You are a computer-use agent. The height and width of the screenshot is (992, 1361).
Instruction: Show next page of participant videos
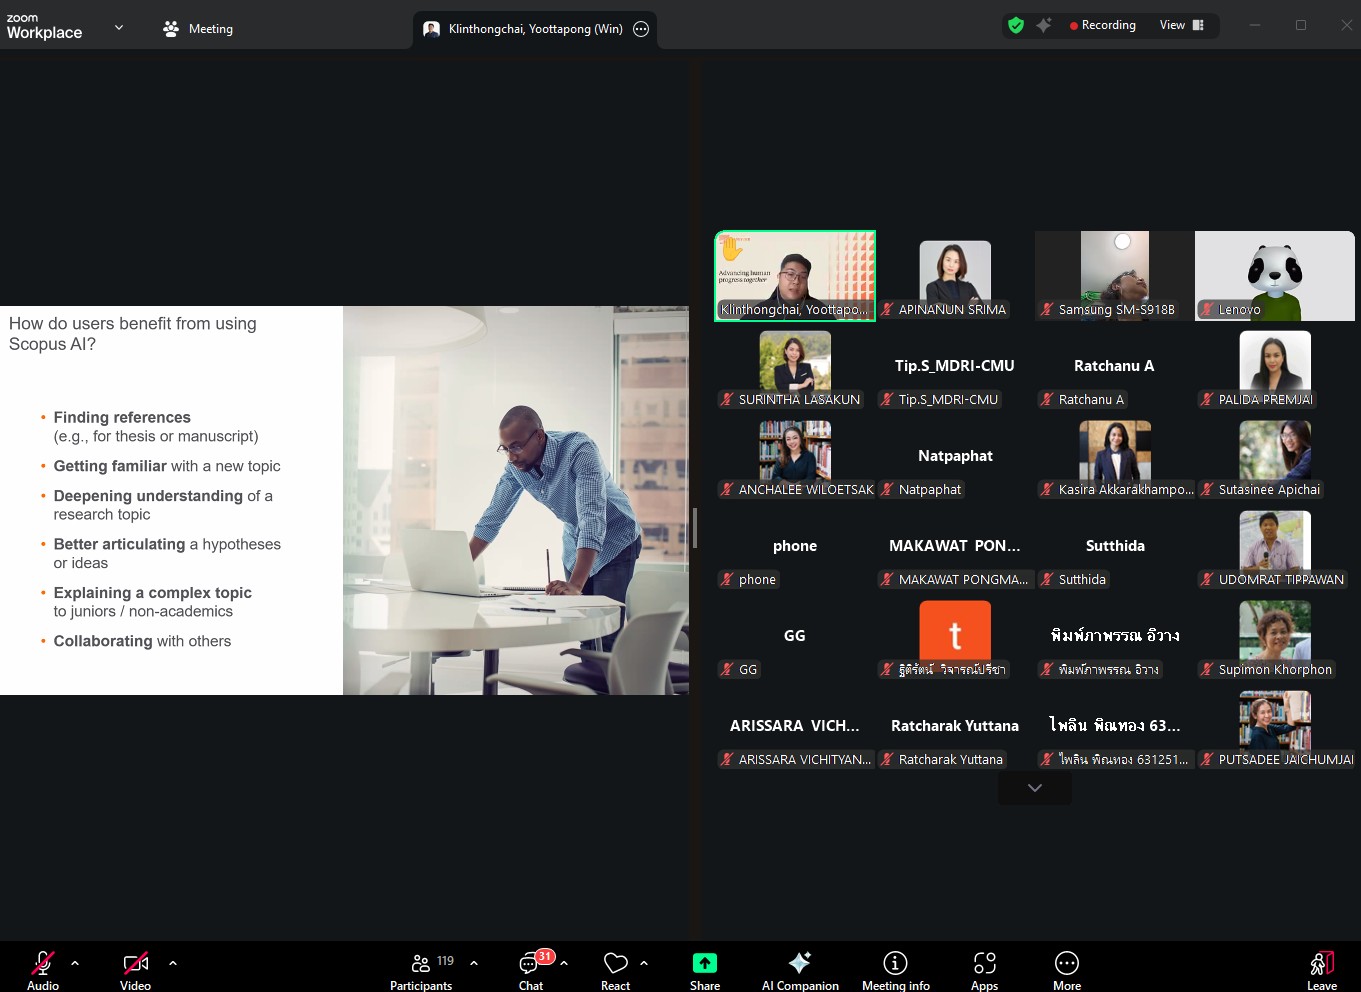click(x=1034, y=788)
